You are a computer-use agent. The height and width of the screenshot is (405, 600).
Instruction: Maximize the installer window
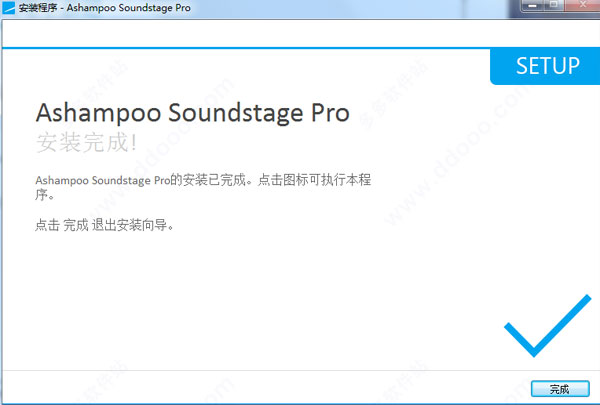pyautogui.click(x=553, y=5)
